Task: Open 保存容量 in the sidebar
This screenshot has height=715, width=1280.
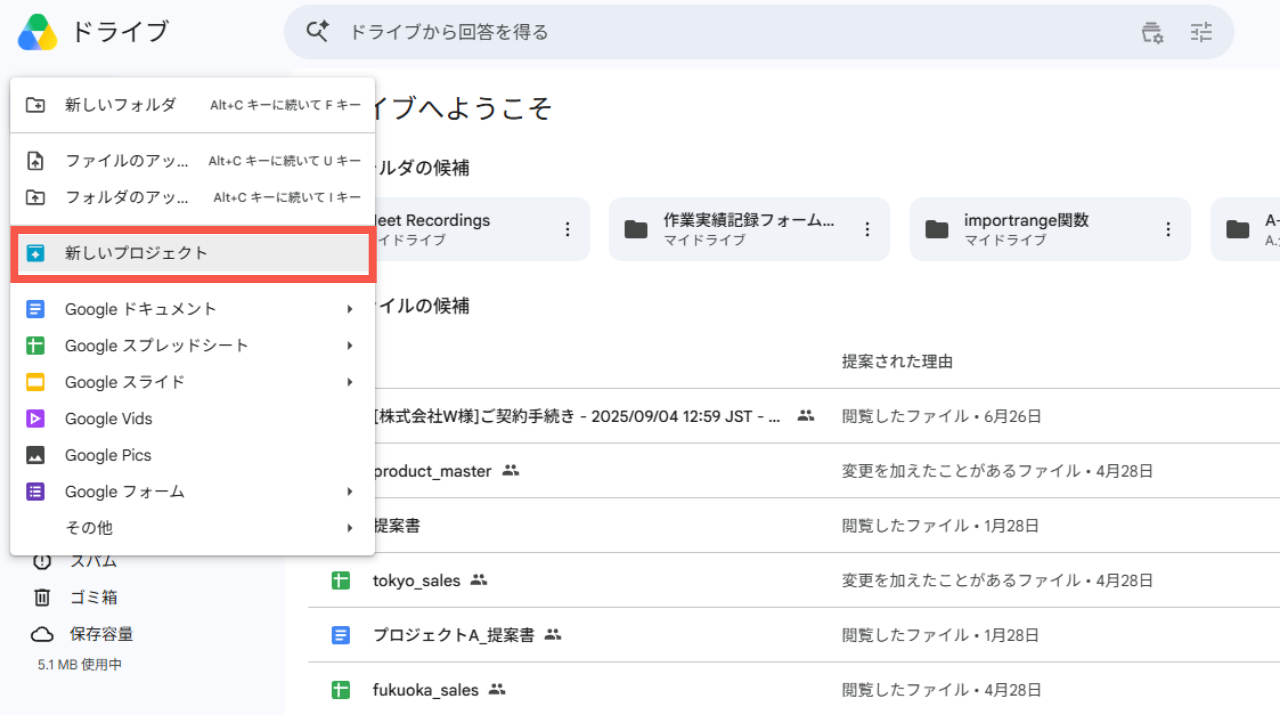Action: (101, 634)
